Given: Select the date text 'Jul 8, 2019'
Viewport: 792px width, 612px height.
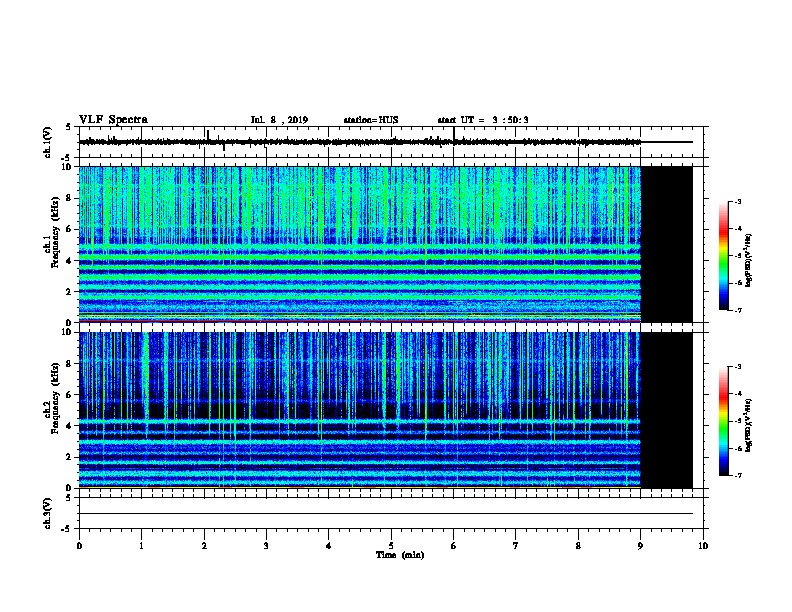Looking at the screenshot, I should tap(279, 120).
